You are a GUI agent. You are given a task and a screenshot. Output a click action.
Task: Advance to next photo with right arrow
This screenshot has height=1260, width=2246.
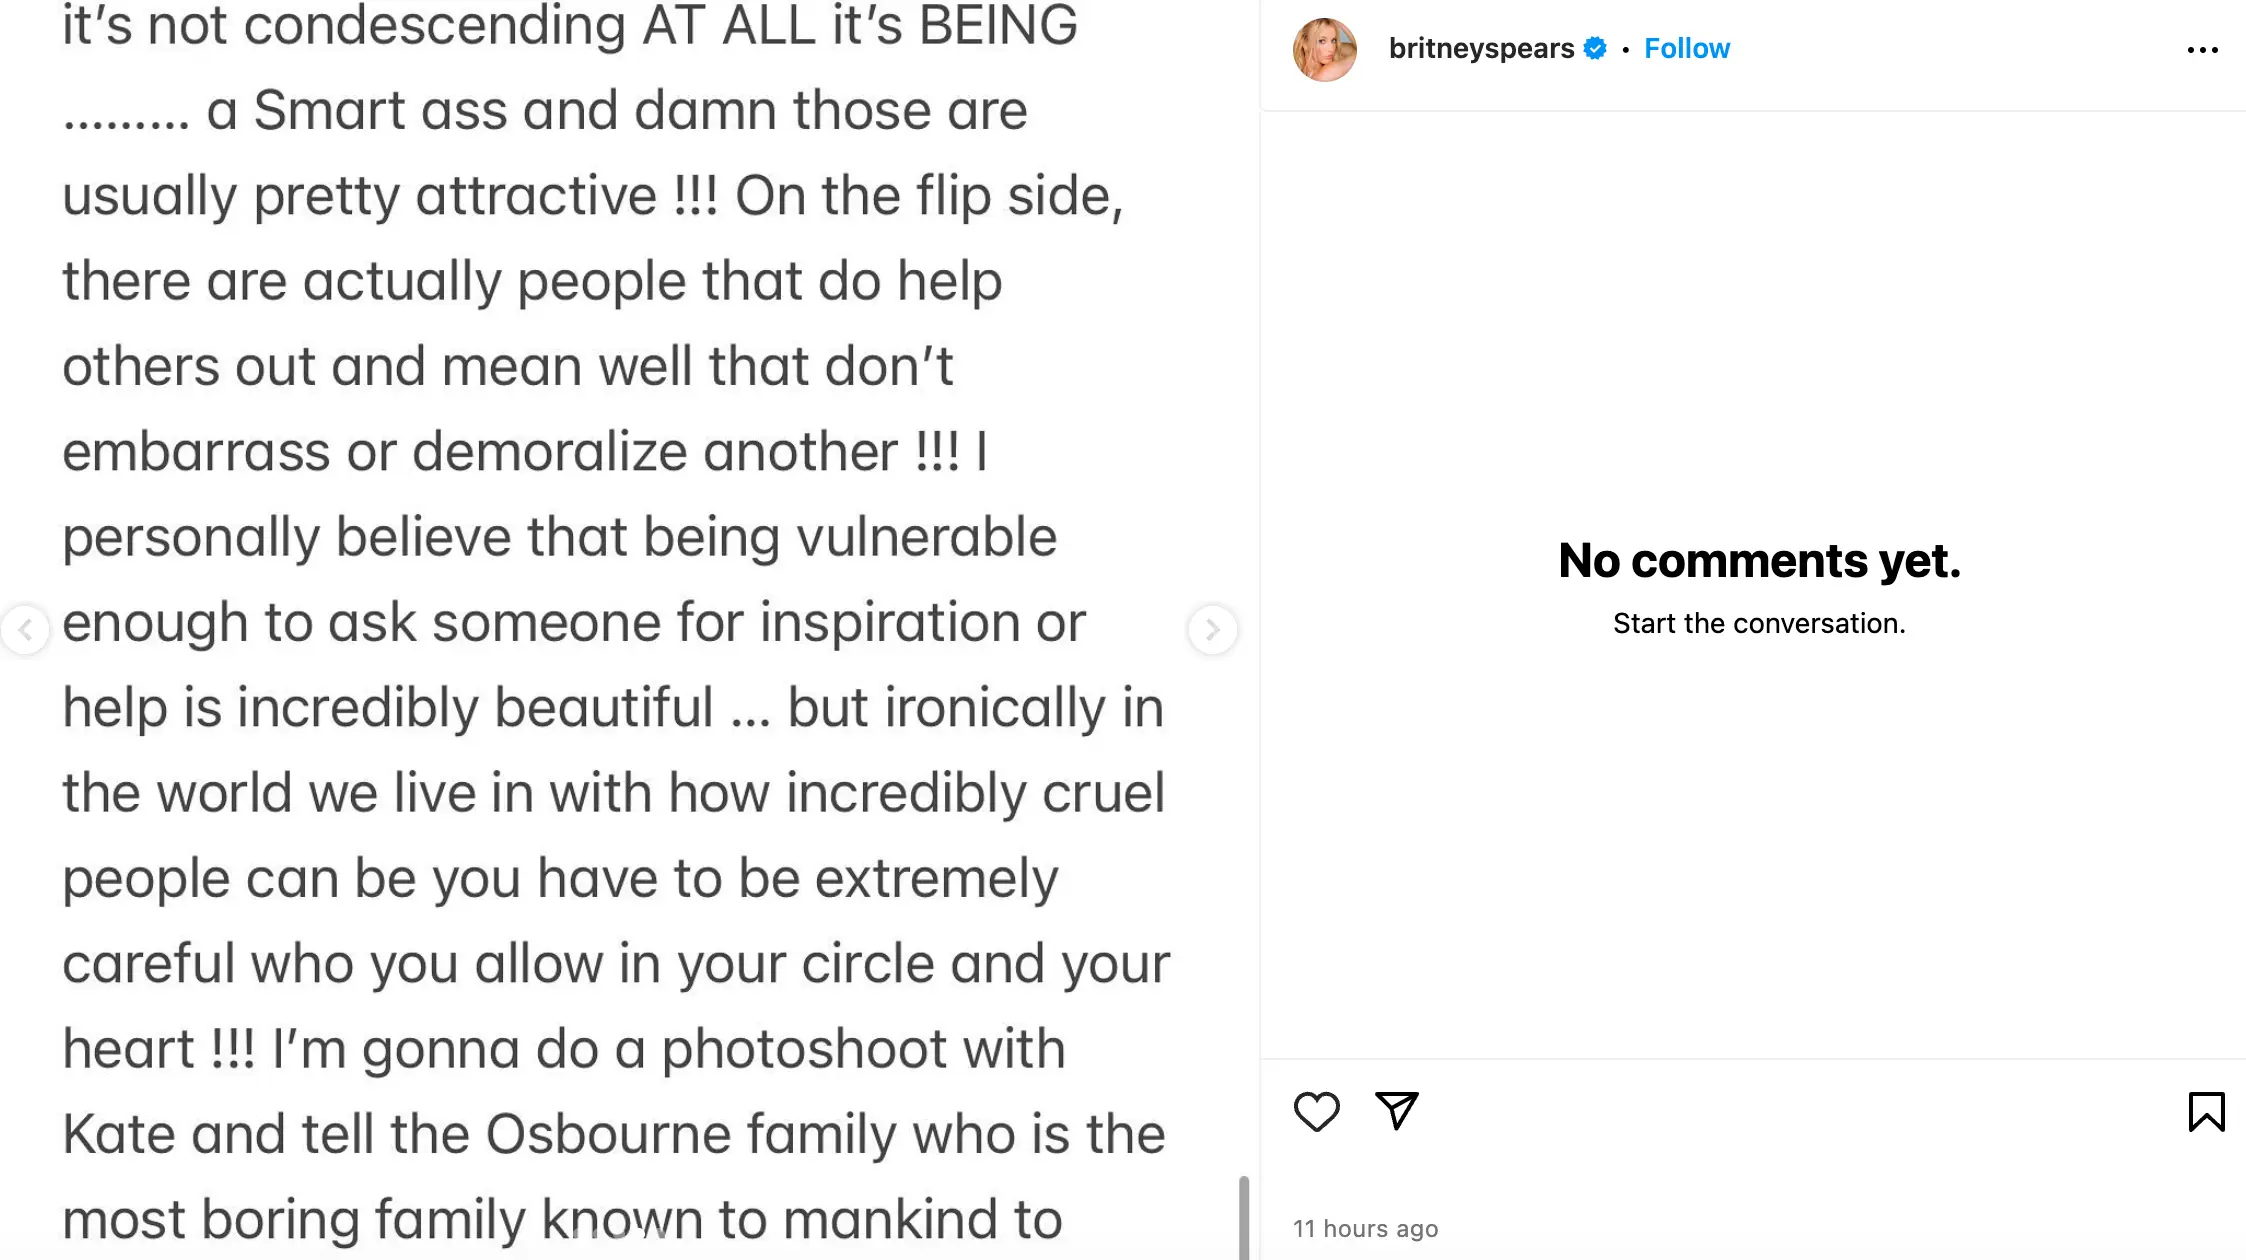[1213, 630]
